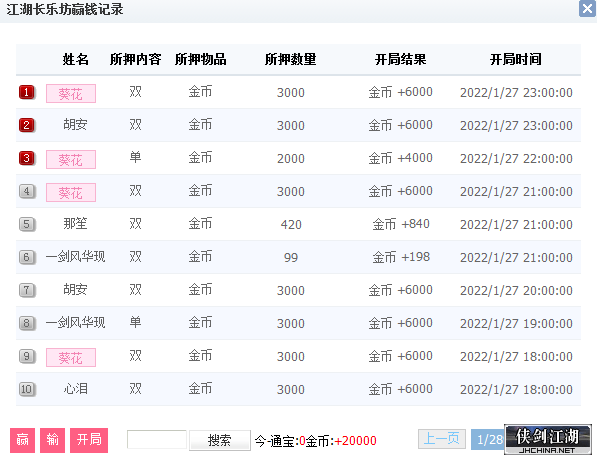Click 单 bet content in row 8
Screen dimensions: 597x460
pyautogui.click(x=136, y=322)
